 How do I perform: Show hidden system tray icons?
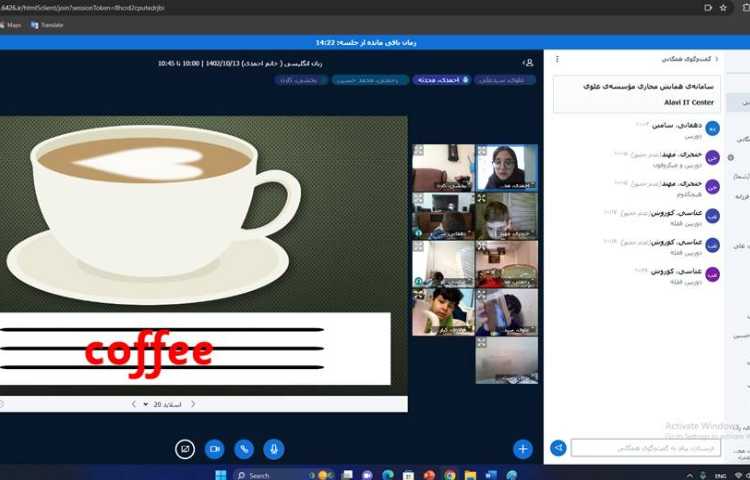coord(690,475)
